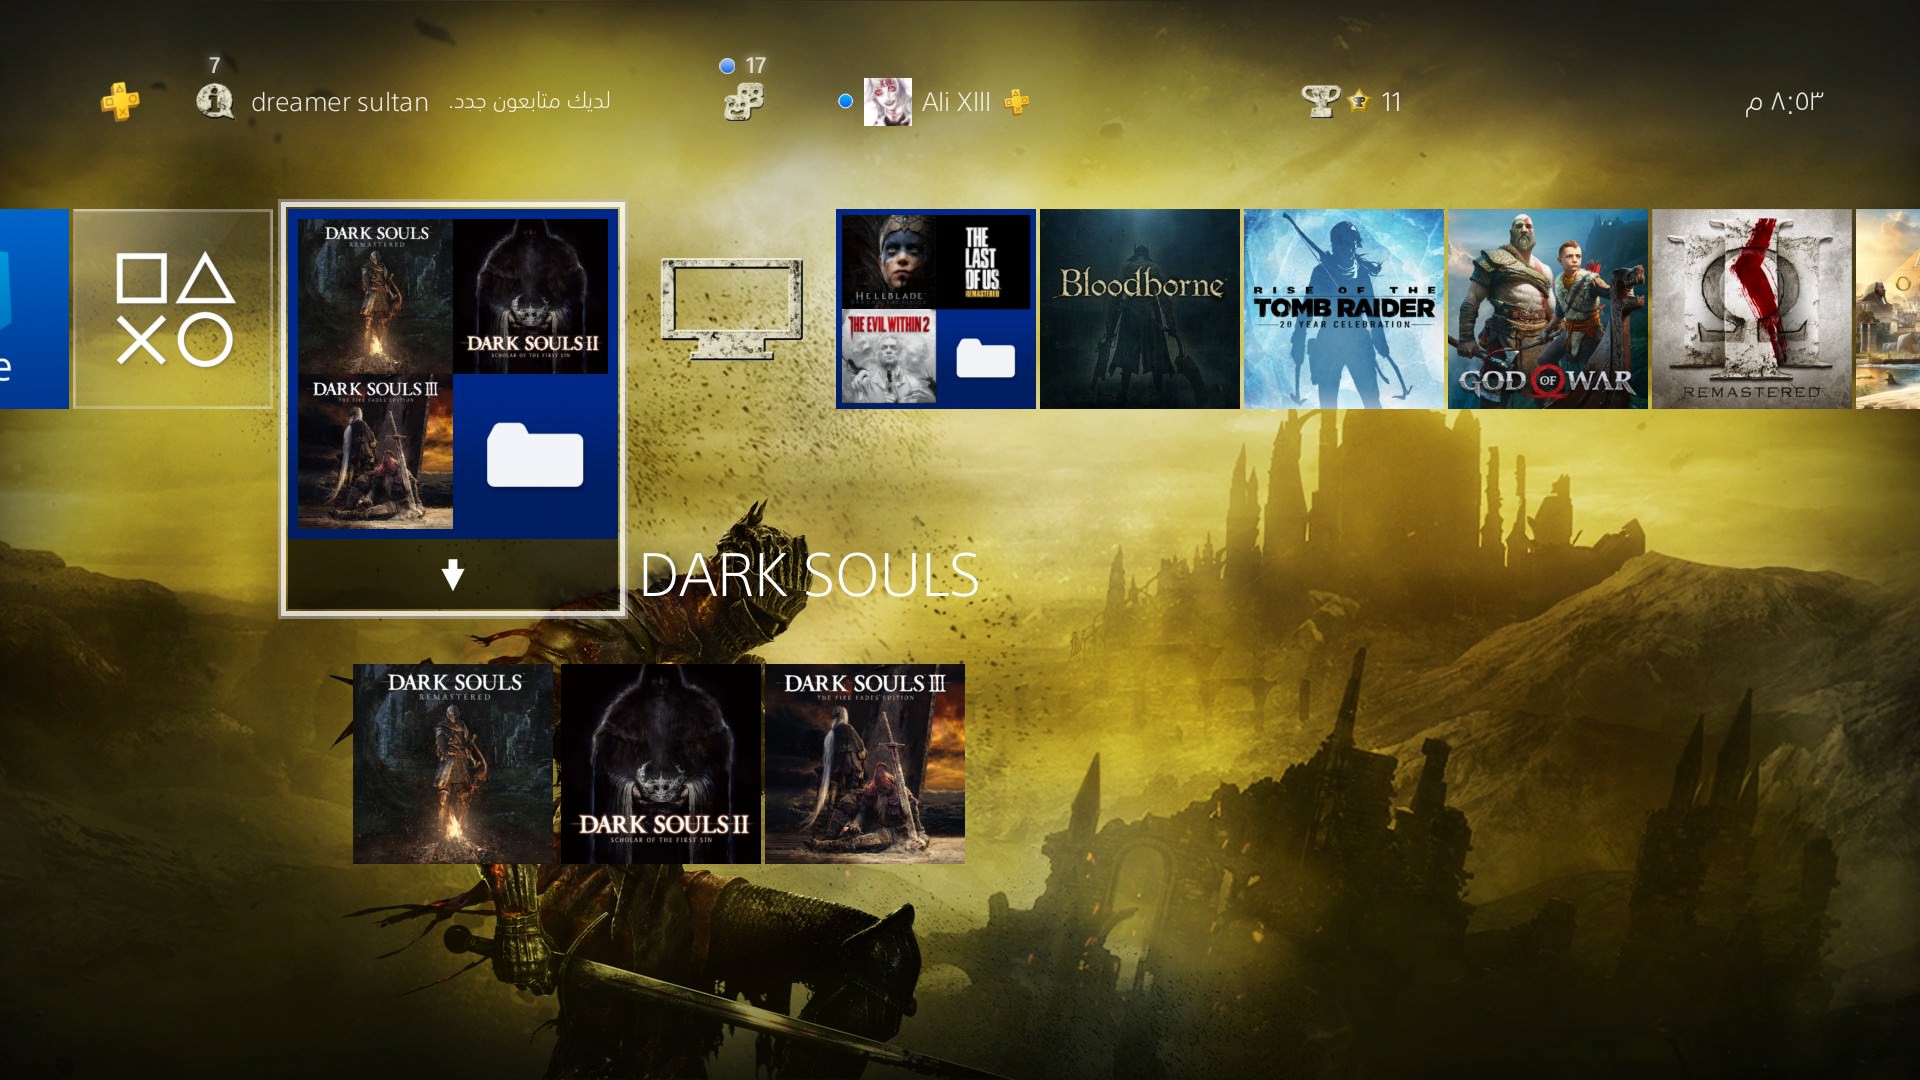Select the Dark Souls III cover in folder tile
Viewport: 1920px width, 1080px height.
(375, 451)
